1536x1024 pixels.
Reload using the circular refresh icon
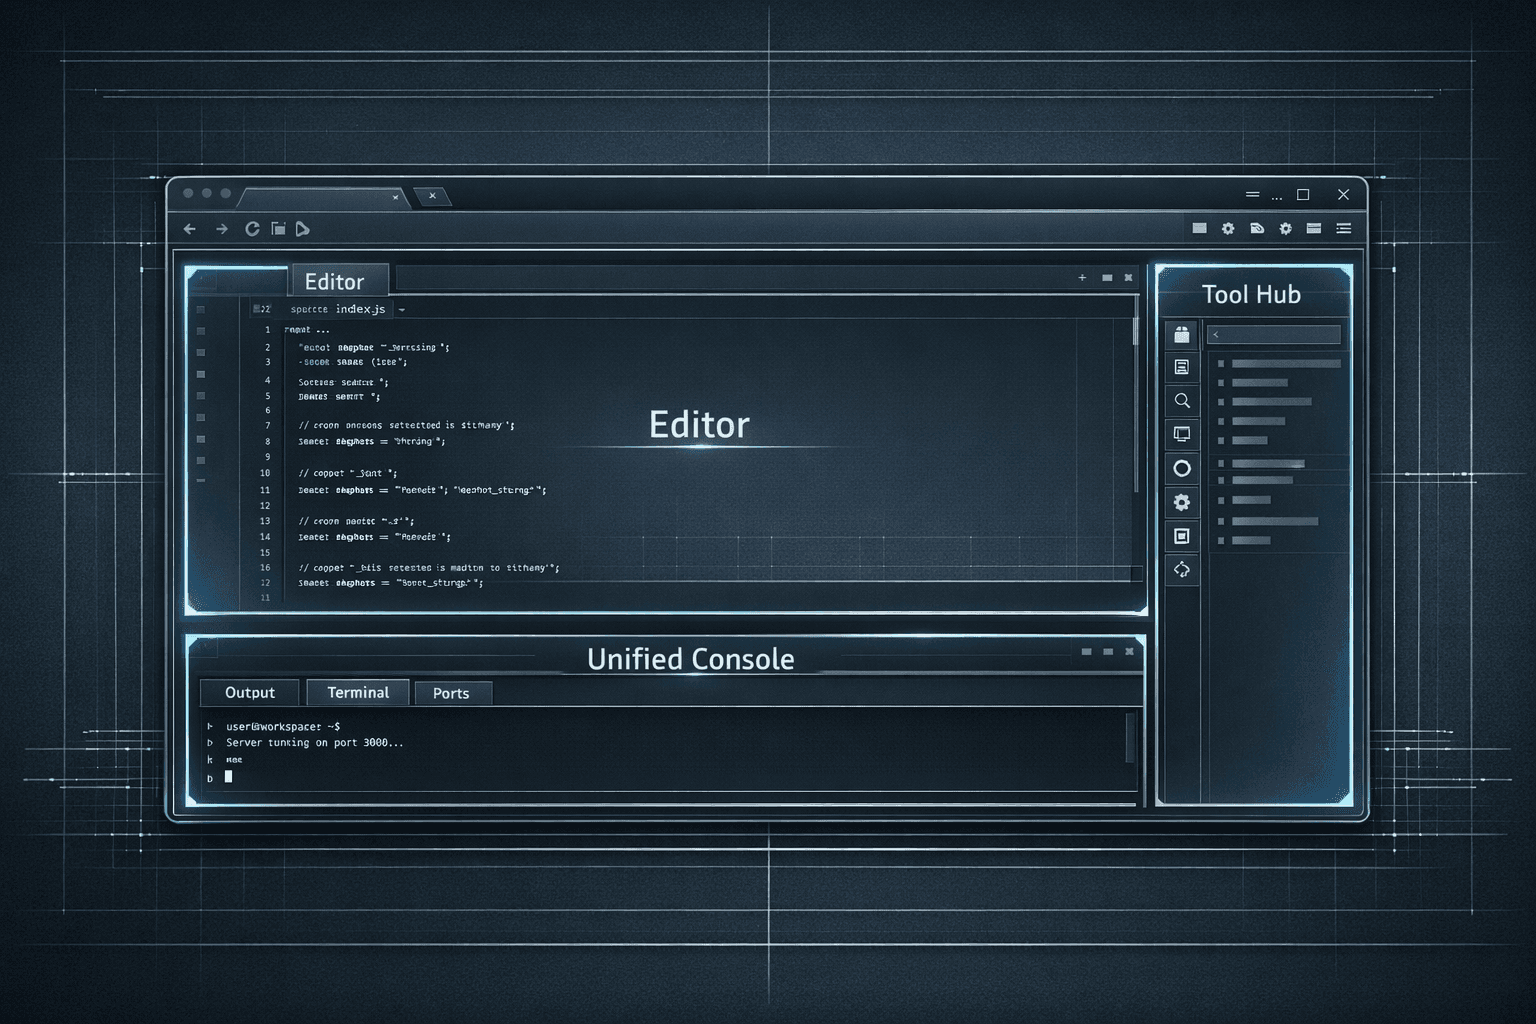click(252, 229)
